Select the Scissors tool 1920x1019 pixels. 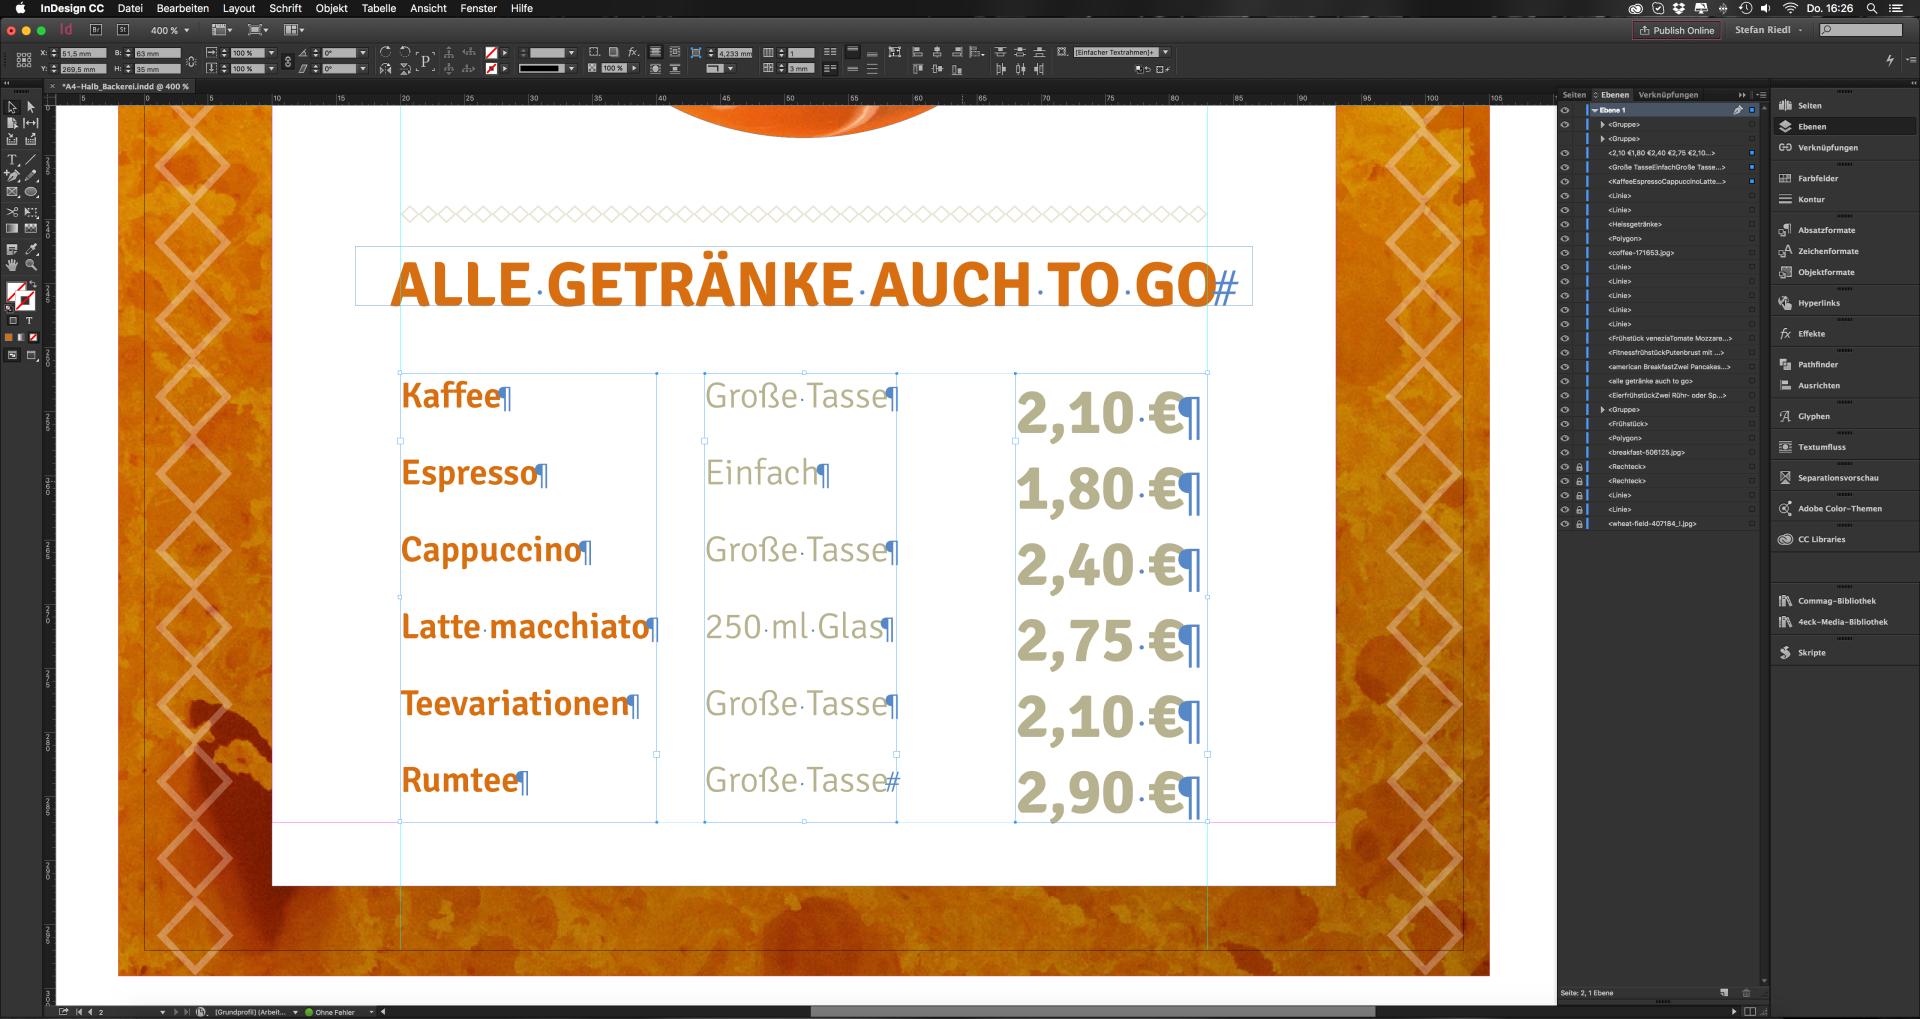tap(12, 213)
